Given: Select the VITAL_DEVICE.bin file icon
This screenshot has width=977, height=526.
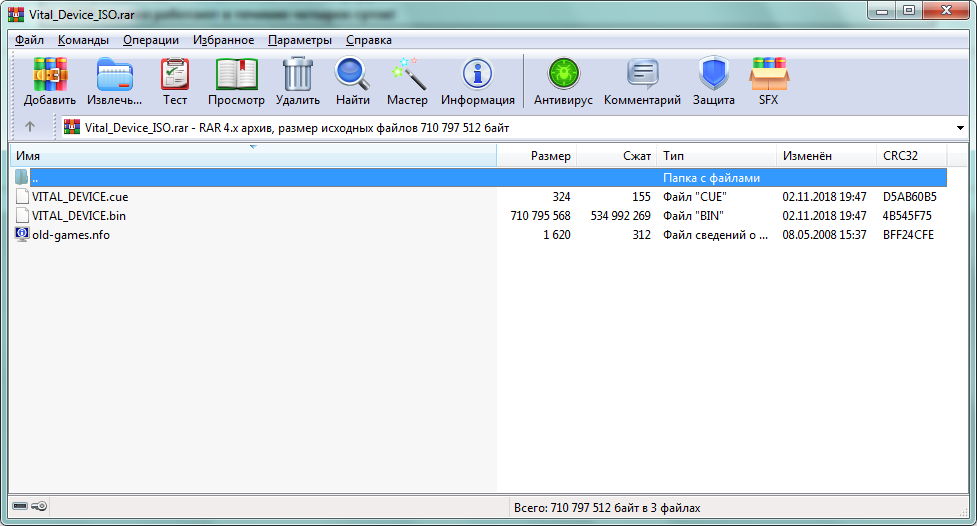Looking at the screenshot, I should 22,216.
